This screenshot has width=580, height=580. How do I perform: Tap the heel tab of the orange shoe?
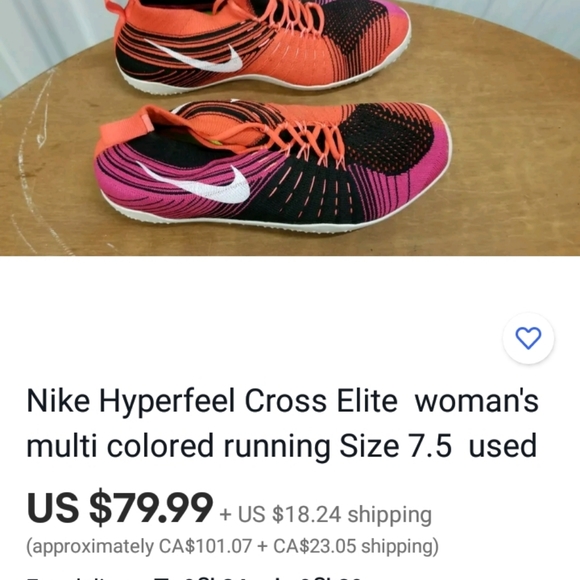point(115,8)
